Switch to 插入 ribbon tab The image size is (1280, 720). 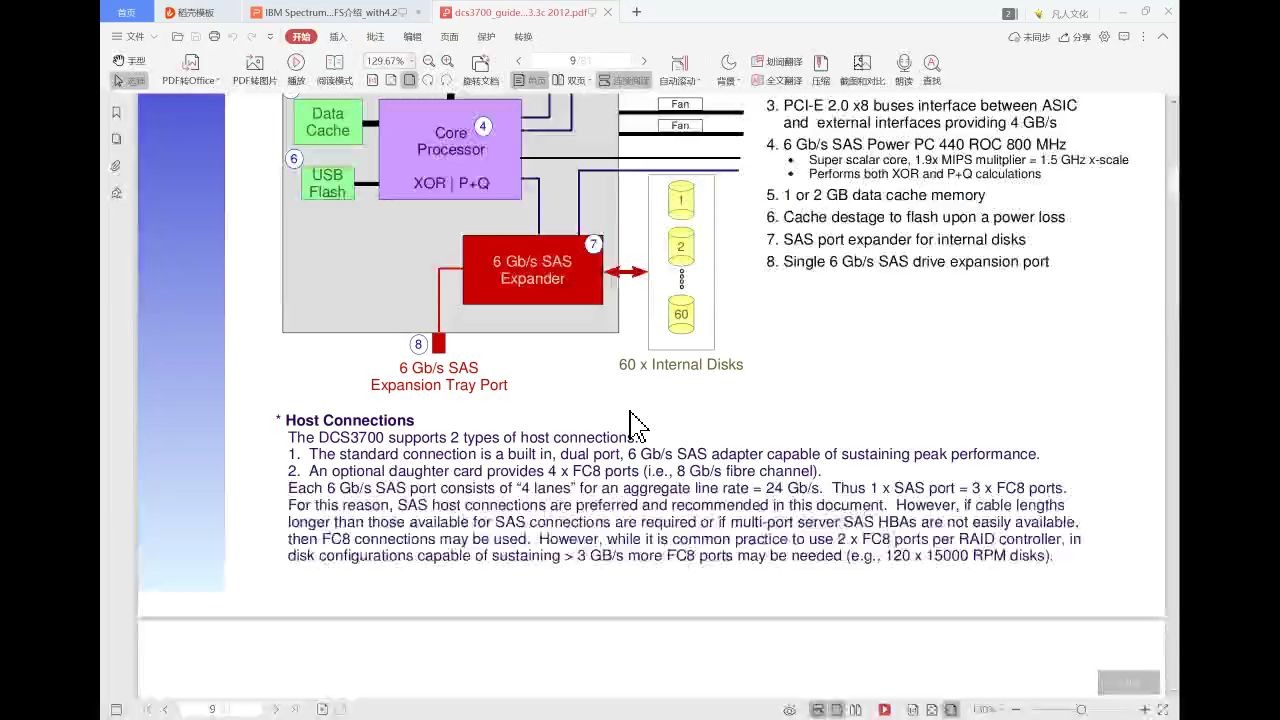click(338, 36)
